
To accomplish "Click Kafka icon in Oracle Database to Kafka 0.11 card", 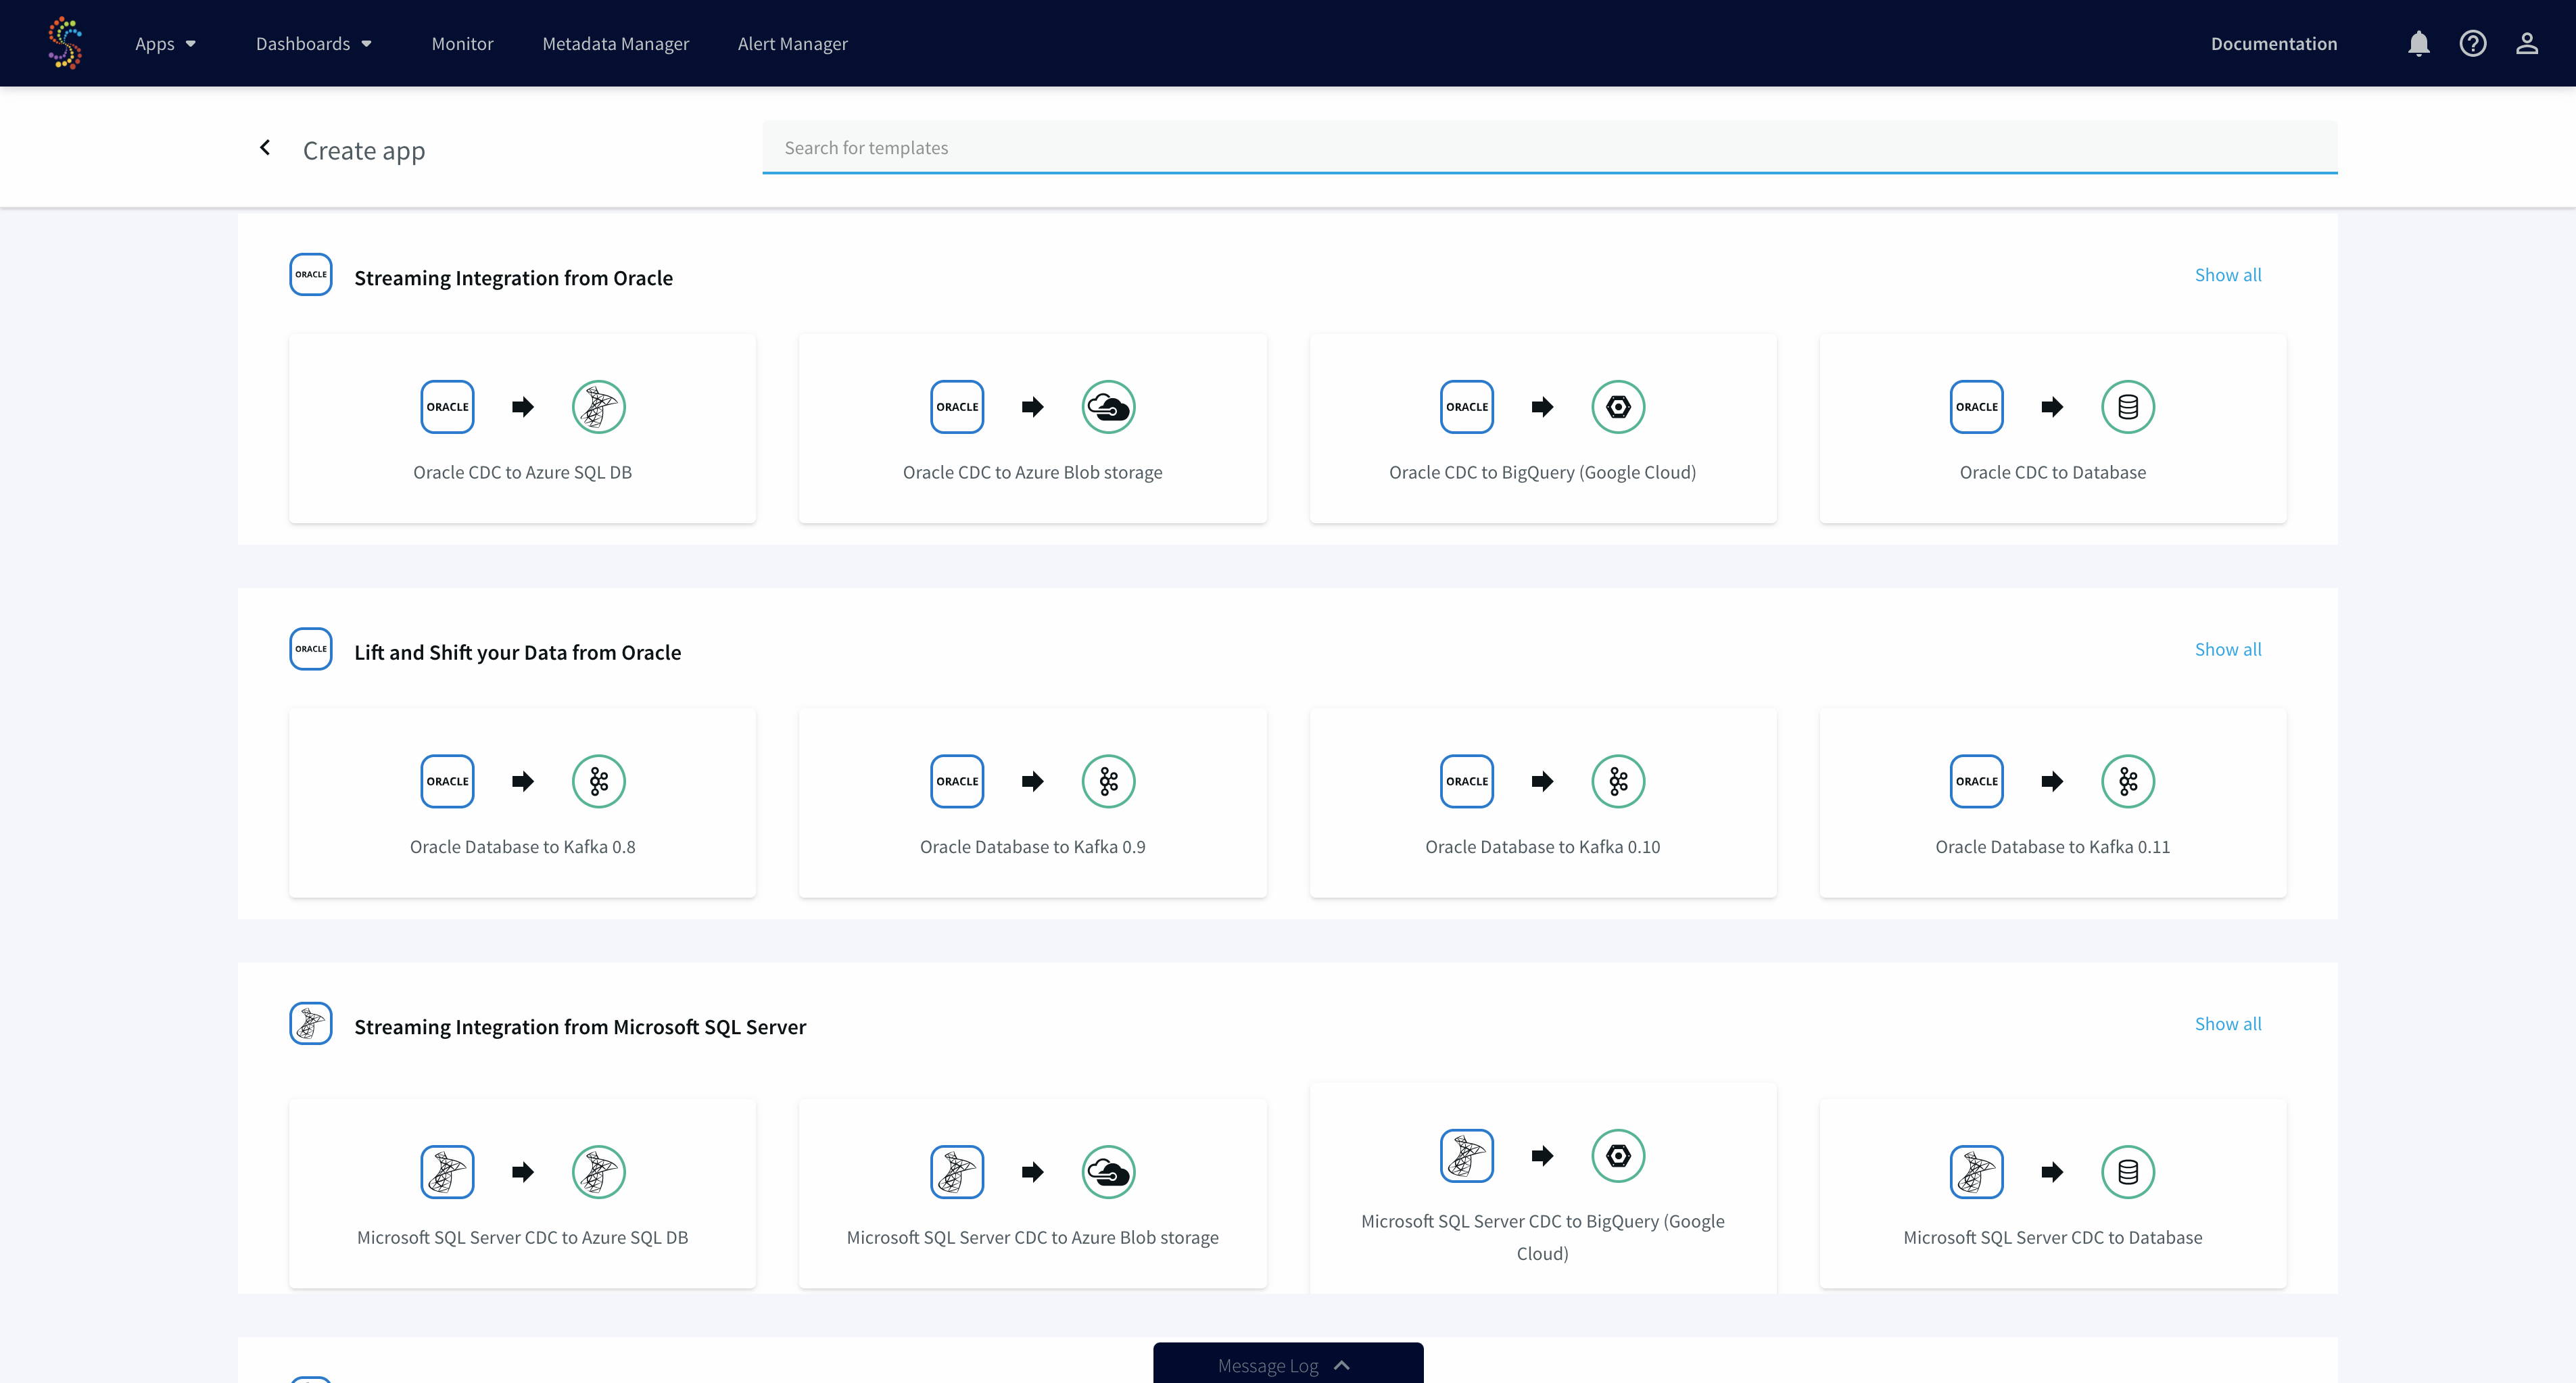I will 2128,781.
